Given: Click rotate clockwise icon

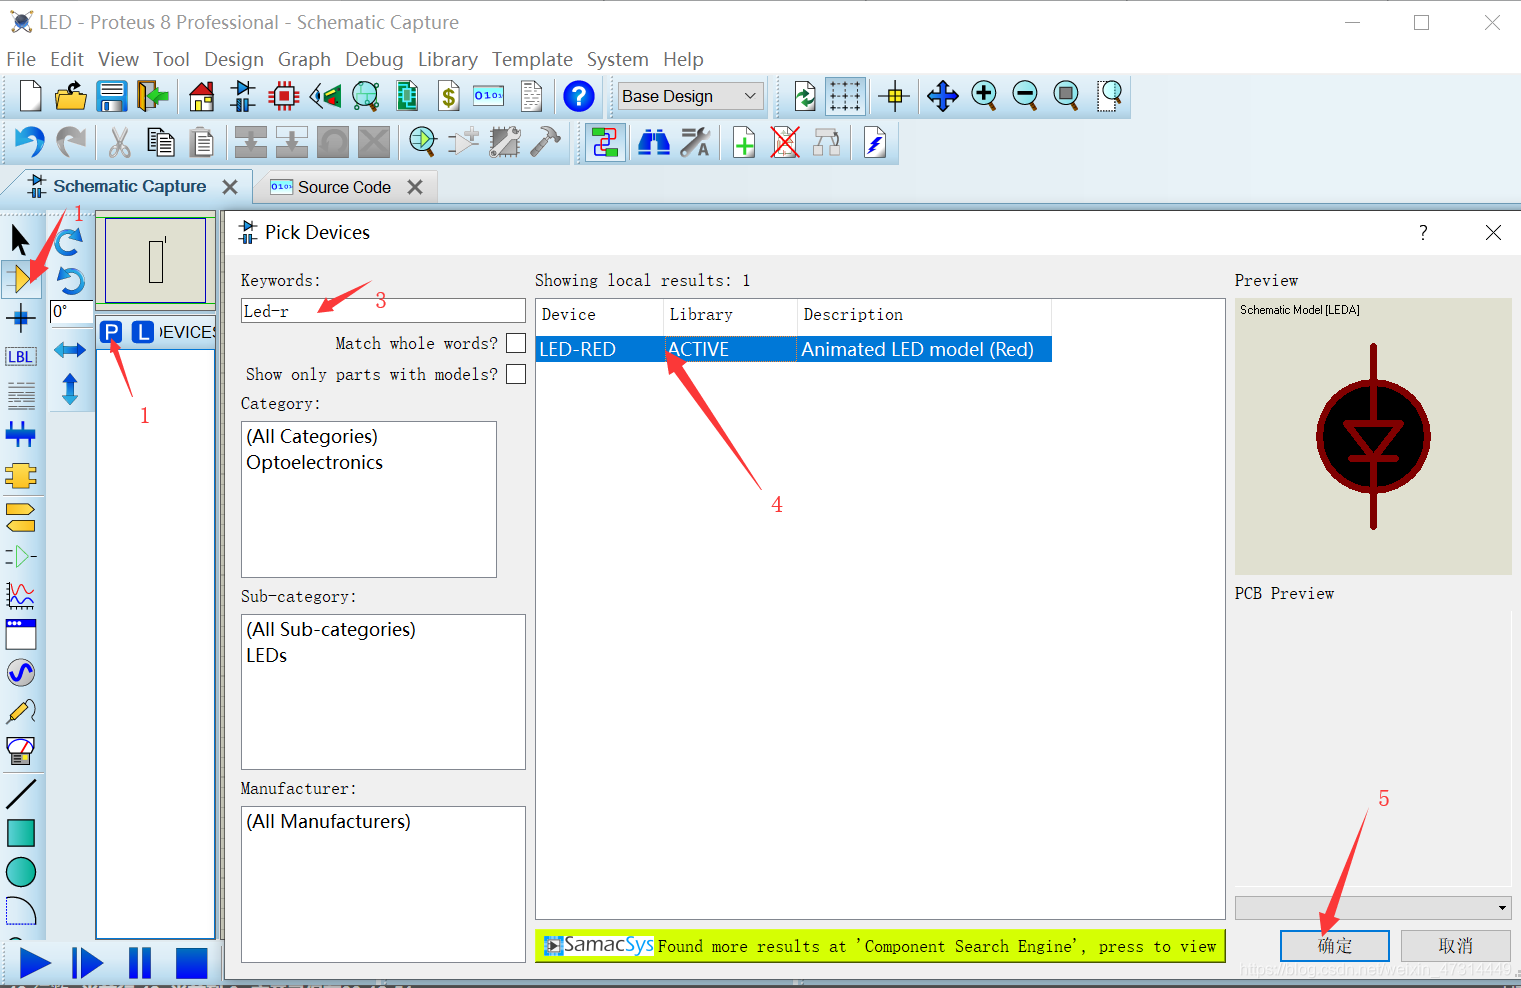Looking at the screenshot, I should pyautogui.click(x=69, y=241).
